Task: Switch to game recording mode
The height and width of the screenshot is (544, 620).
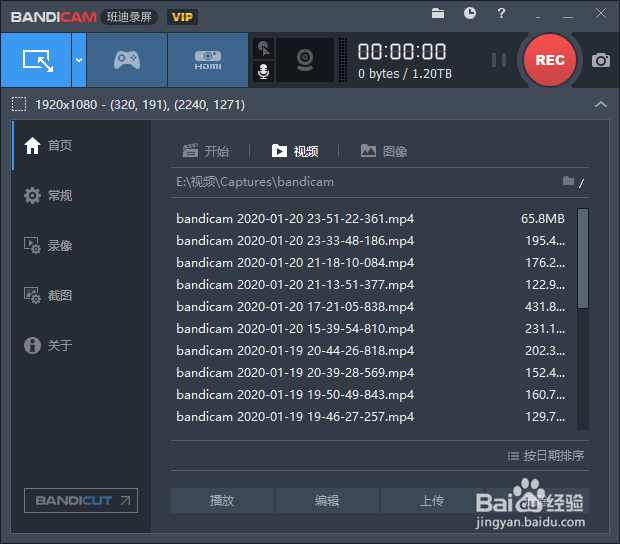Action: 127,60
